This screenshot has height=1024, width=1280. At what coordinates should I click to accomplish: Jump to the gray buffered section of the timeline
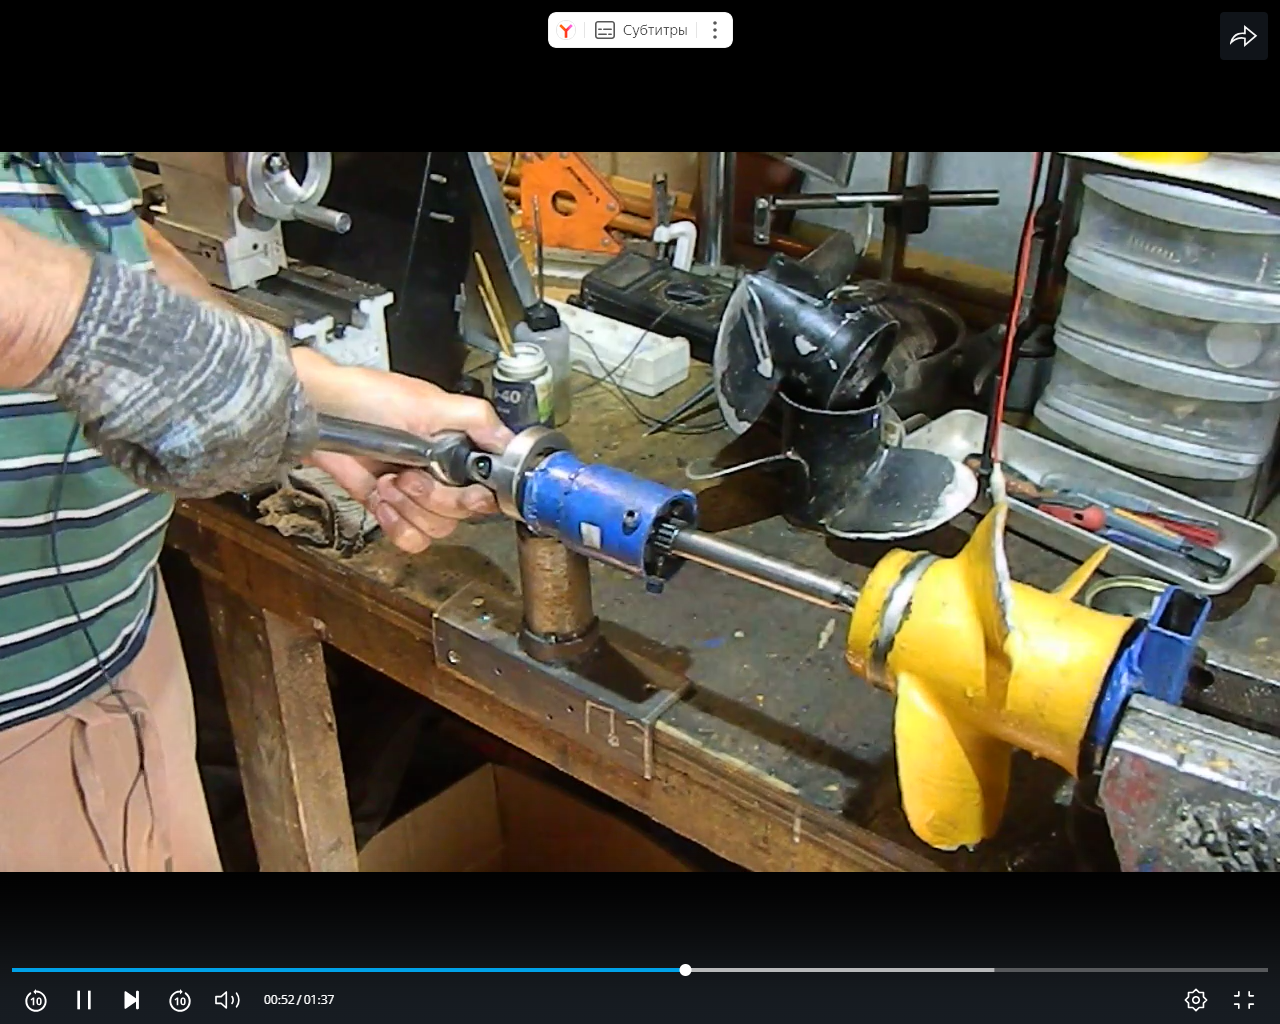pos(840,970)
